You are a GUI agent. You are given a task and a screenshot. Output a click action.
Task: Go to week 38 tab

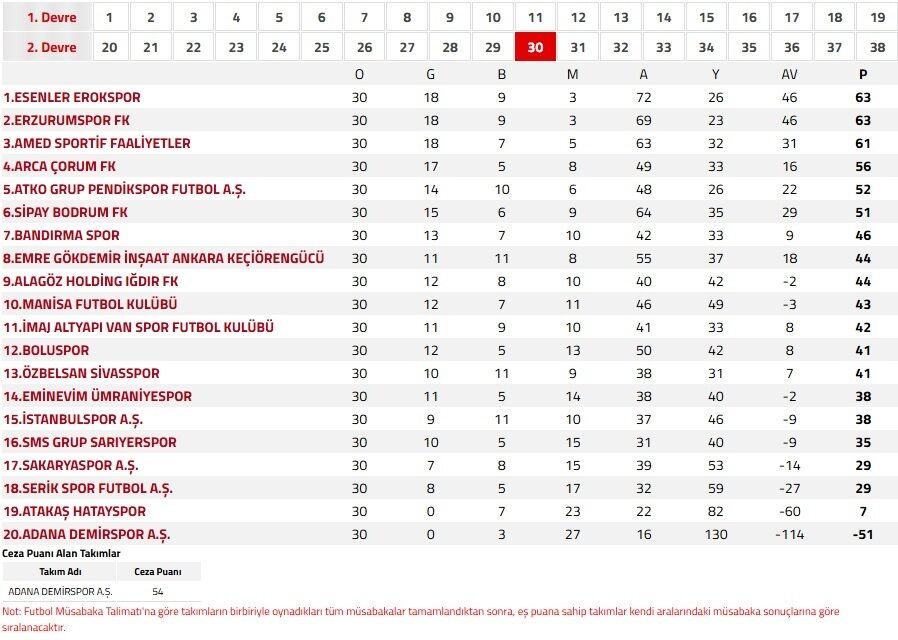click(877, 48)
